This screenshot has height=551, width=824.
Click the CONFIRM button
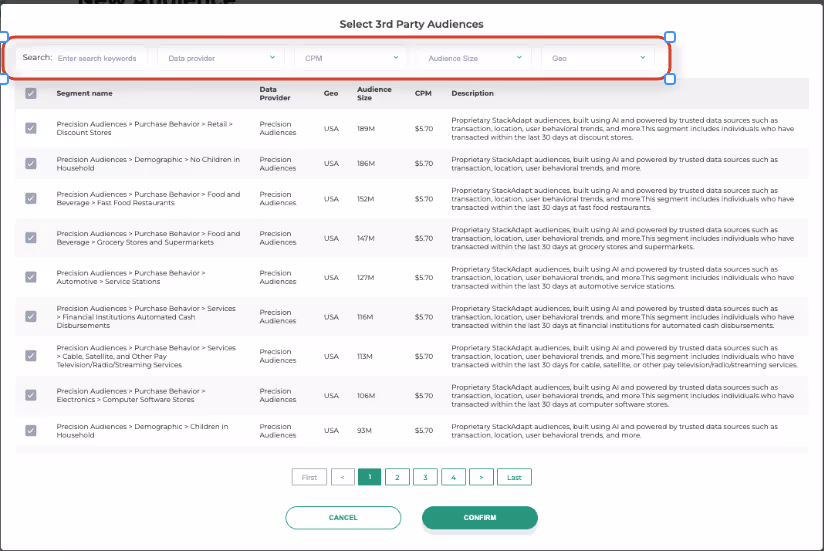tap(480, 517)
